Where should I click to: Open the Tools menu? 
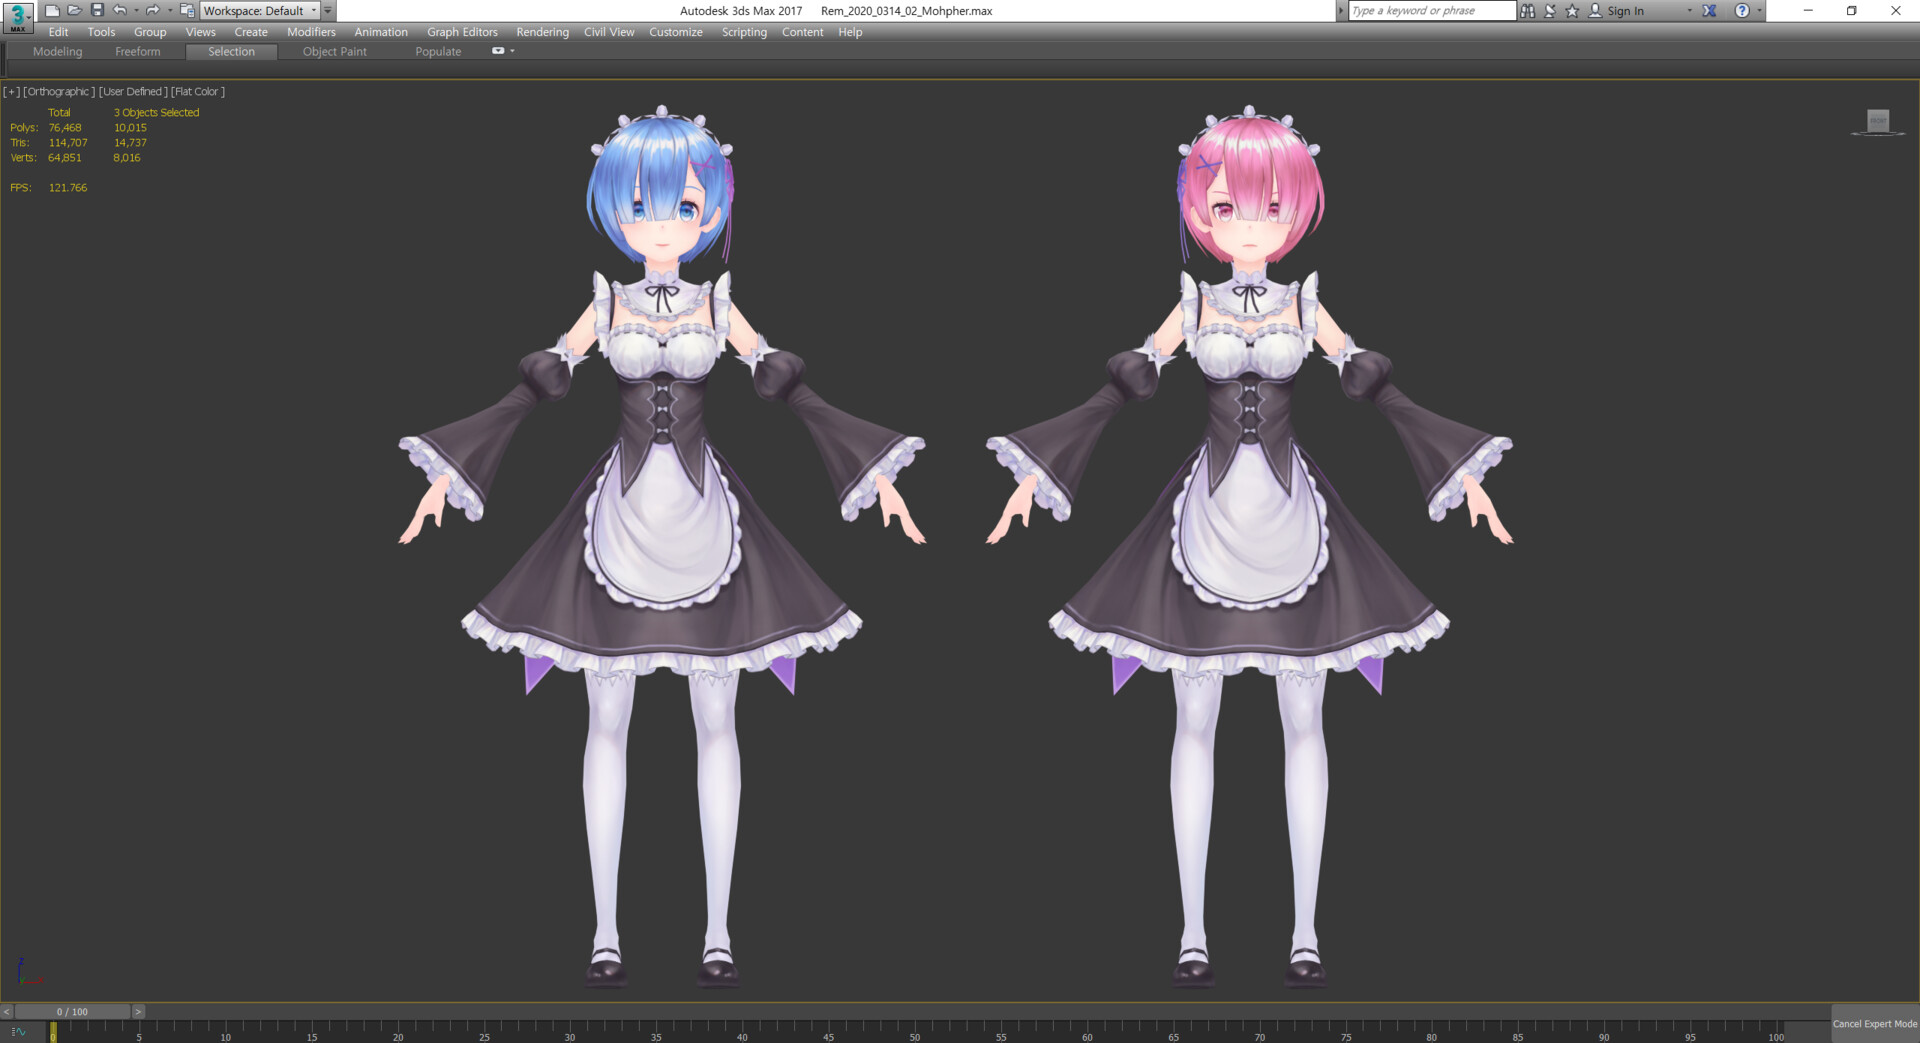101,32
